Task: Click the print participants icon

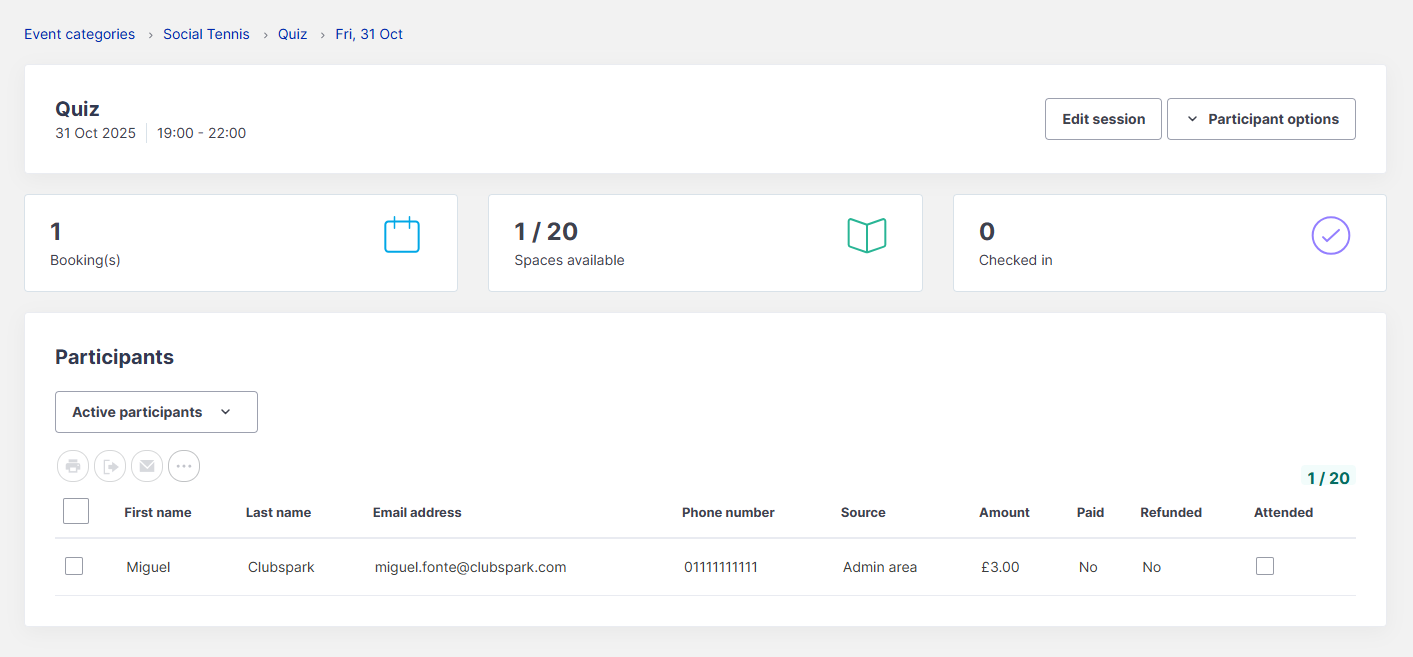Action: [x=73, y=466]
